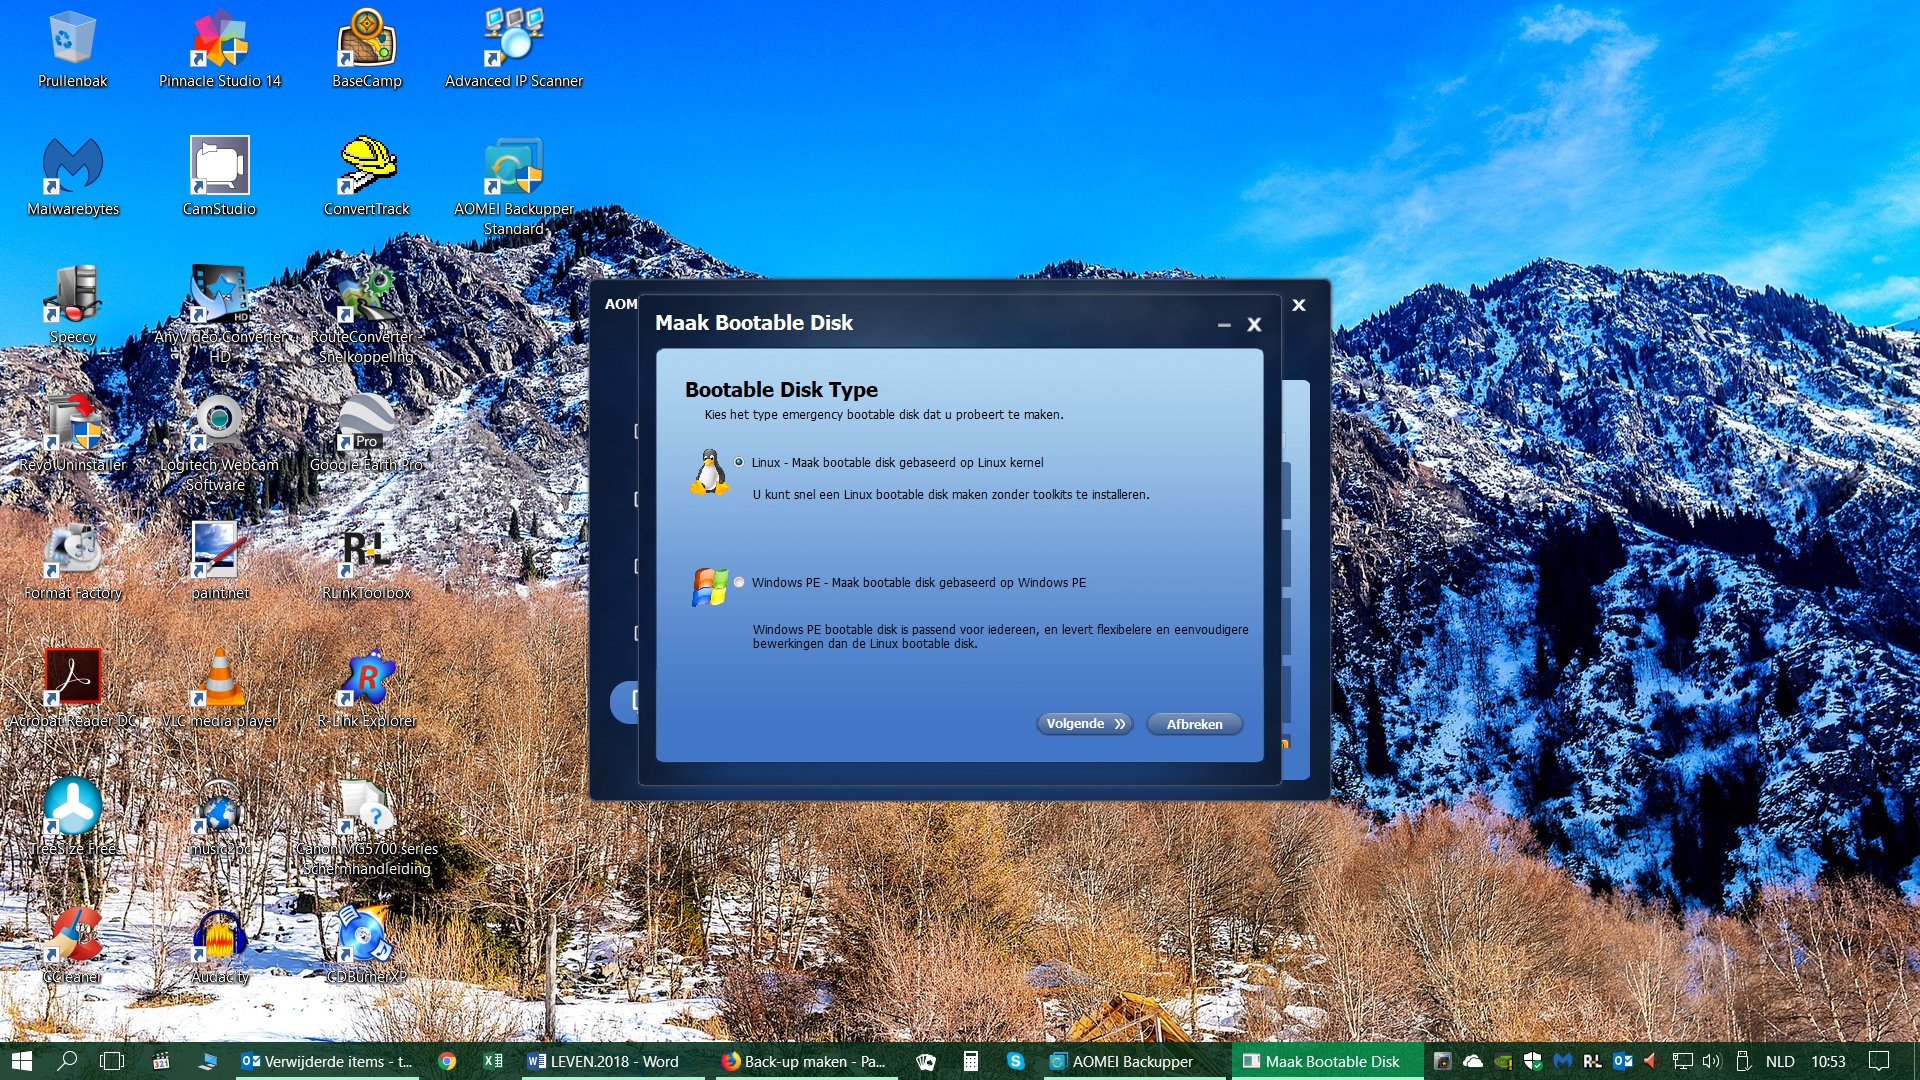
Task: Open the Malwarebytes desktop icon
Action: [73, 177]
